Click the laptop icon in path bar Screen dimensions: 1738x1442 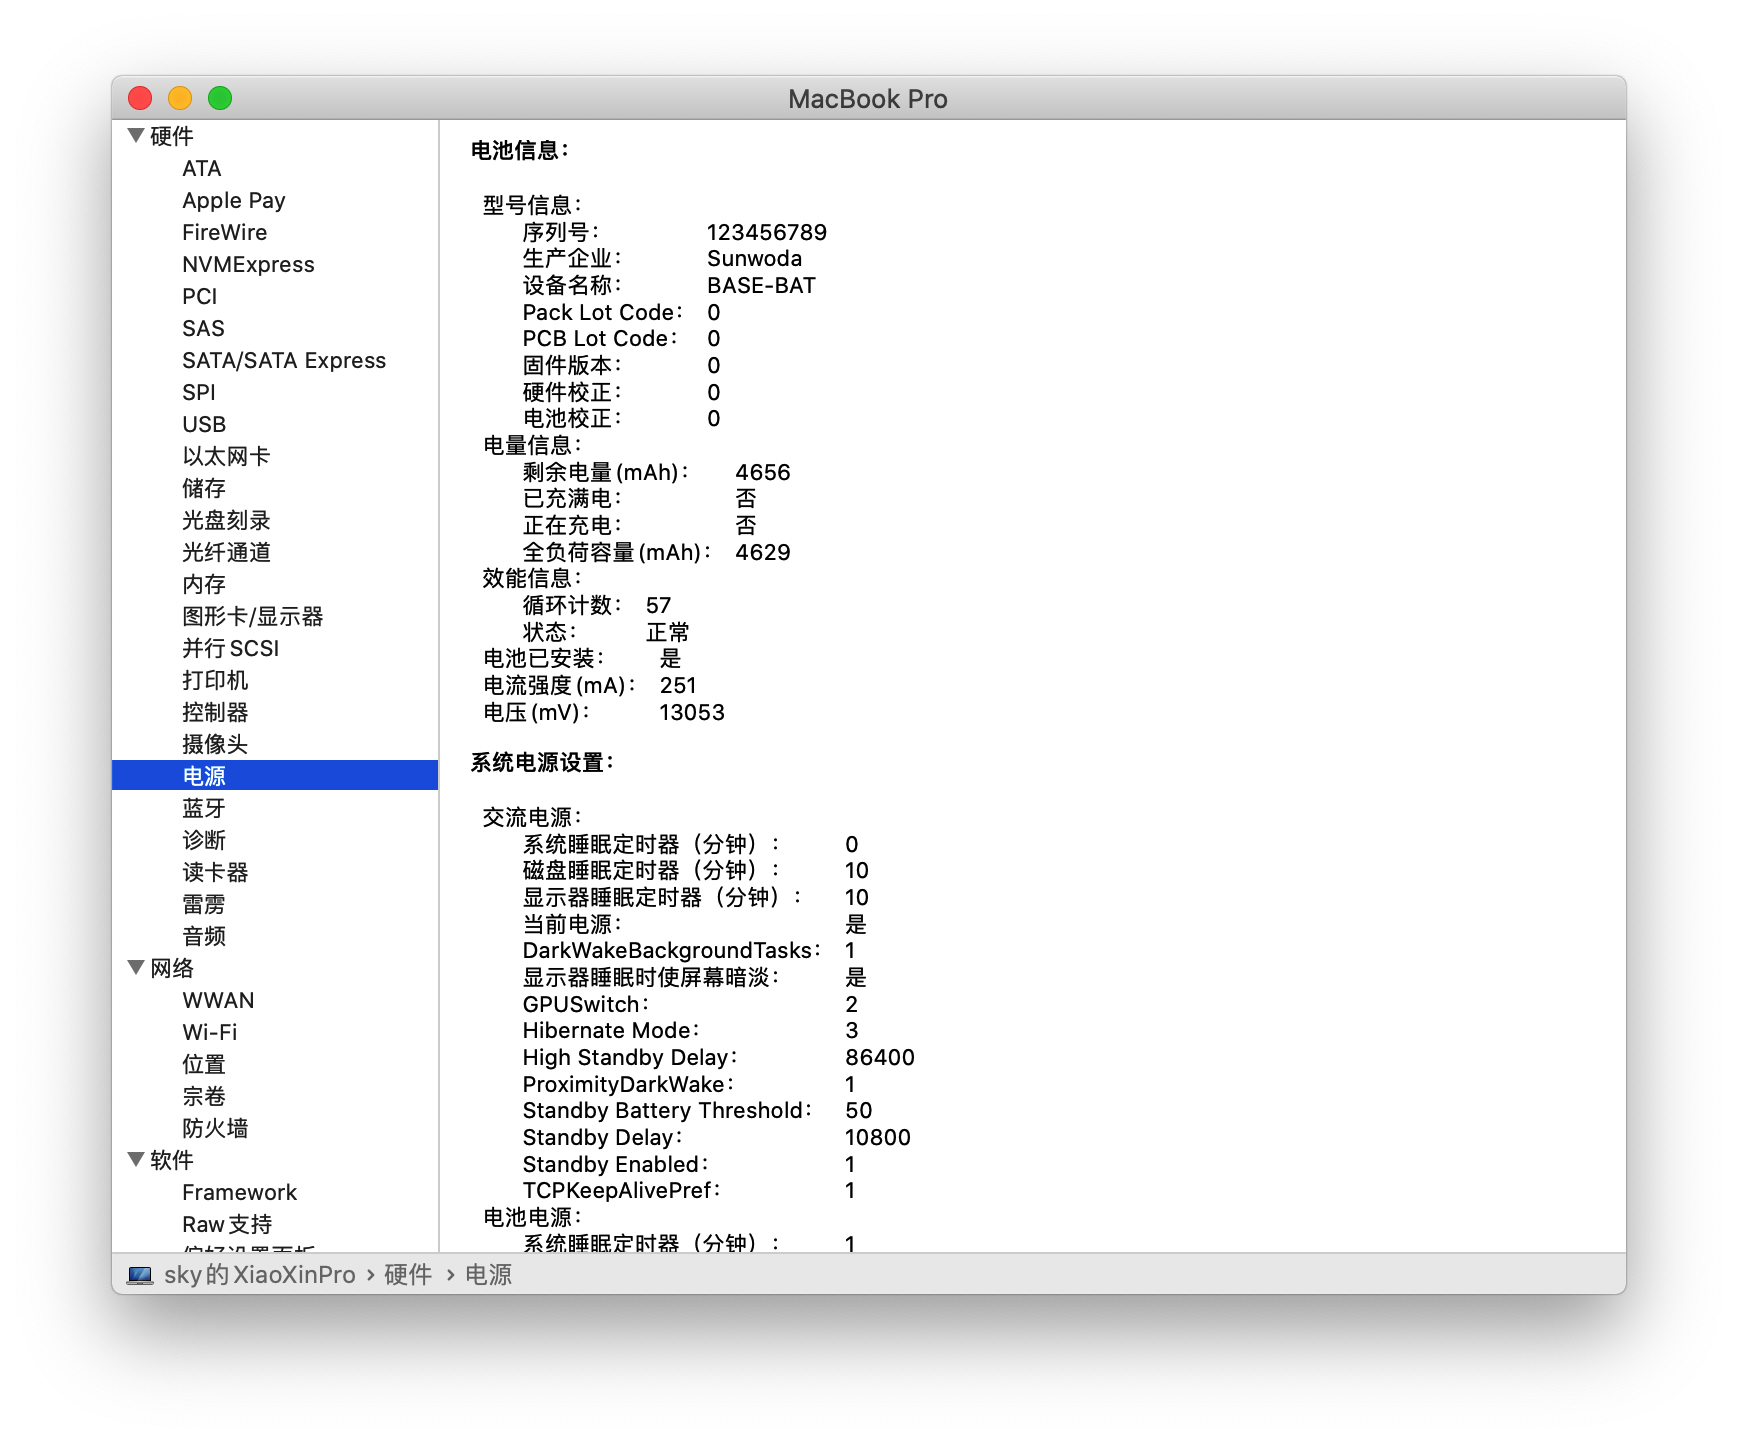140,1275
